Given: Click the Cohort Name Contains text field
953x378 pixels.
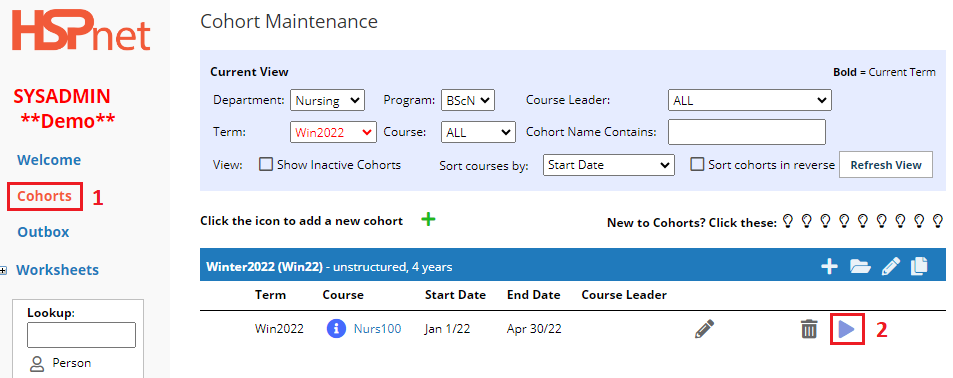Looking at the screenshot, I should click(746, 132).
